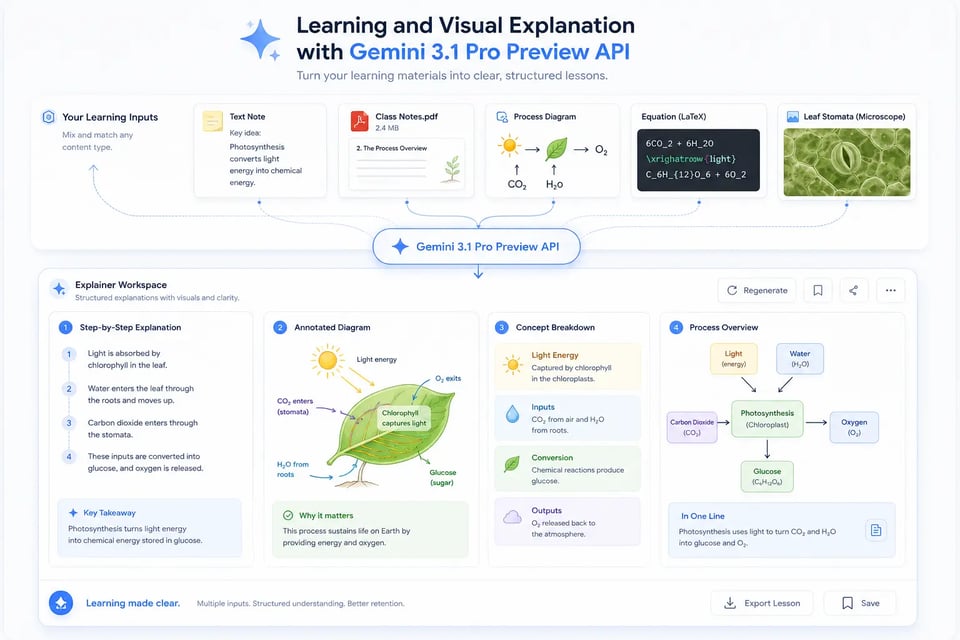Image resolution: width=960 pixels, height=640 pixels.
Task: Open the Light Energy concept card
Action: pos(568,366)
